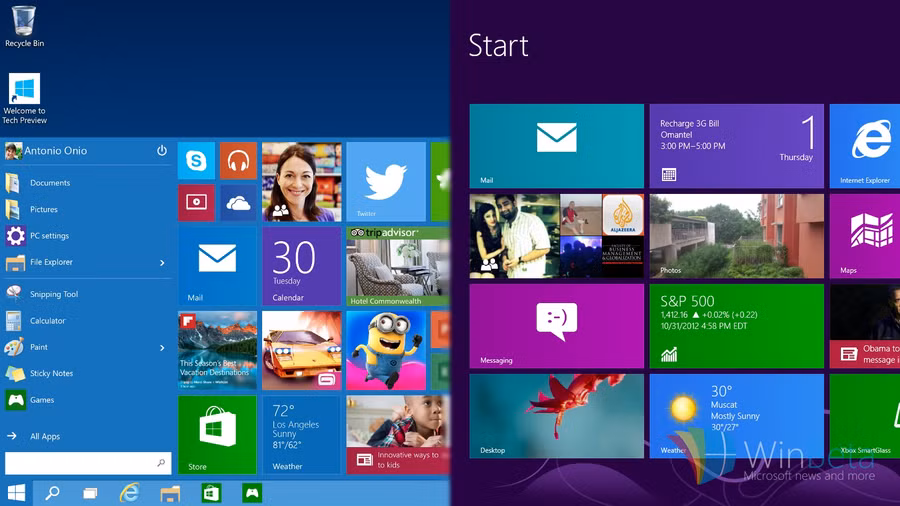Open the Photos tile on Start screen
The width and height of the screenshot is (900, 506).
[x=736, y=236]
